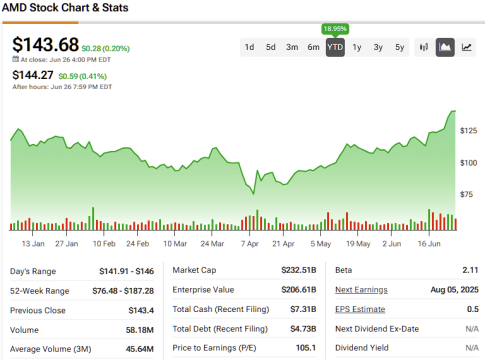
Task: Show the 1y price history
Action: (357, 47)
